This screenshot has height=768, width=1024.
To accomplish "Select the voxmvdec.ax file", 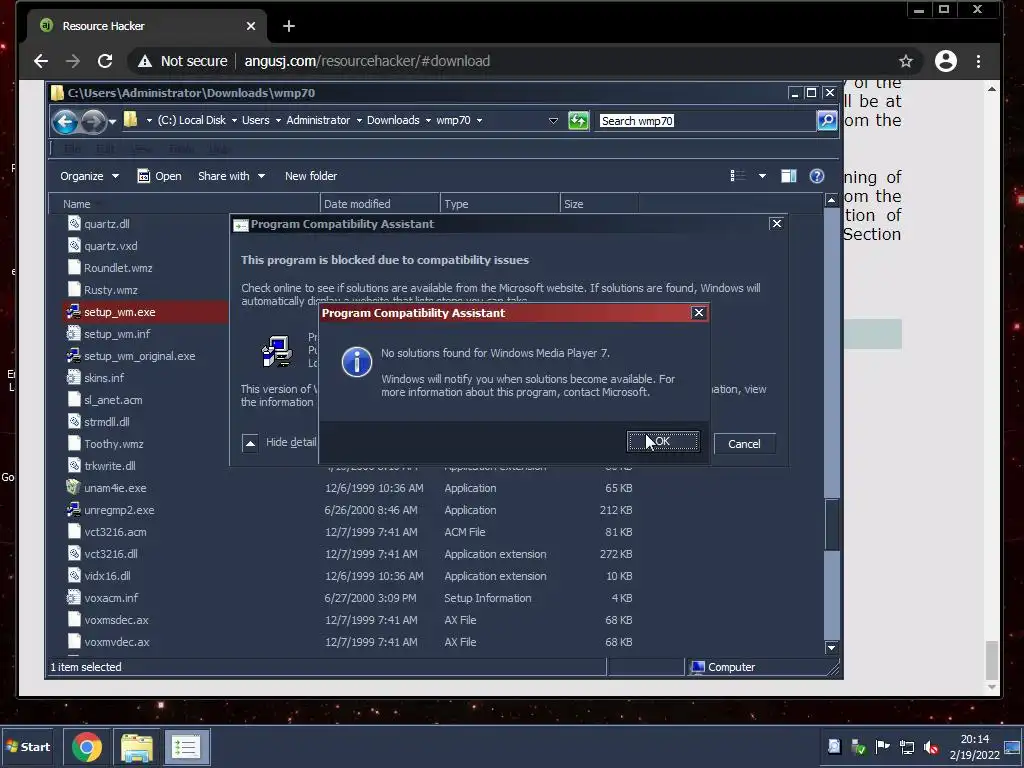I will (116, 643).
